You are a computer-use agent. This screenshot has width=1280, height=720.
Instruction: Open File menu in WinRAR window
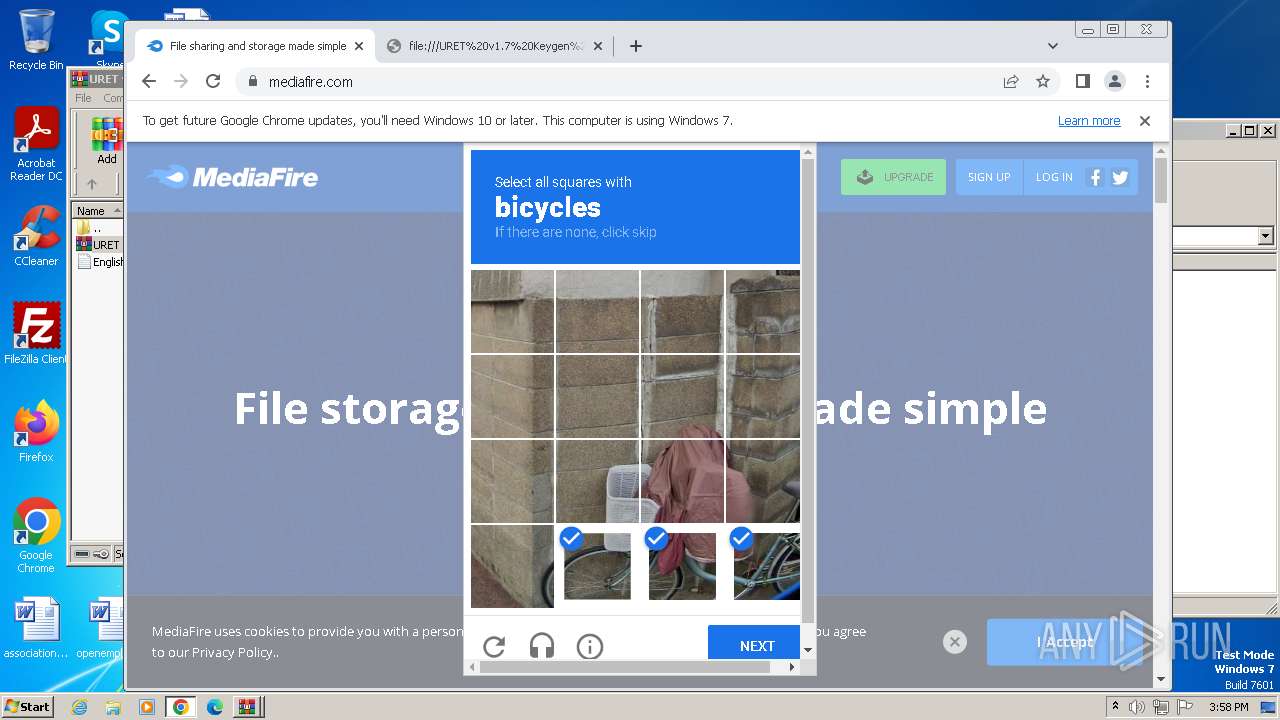(83, 98)
